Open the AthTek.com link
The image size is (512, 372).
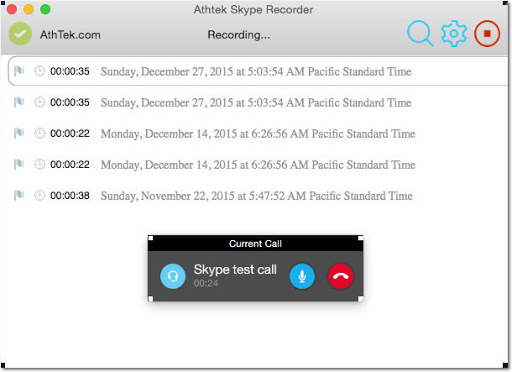click(70, 35)
